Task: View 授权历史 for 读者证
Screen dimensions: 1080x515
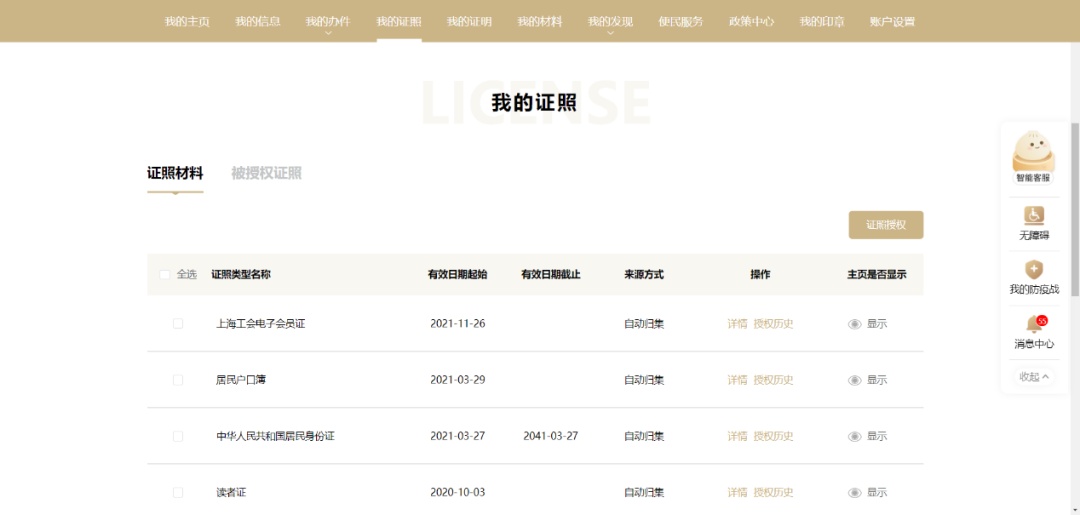Action: pyautogui.click(x=773, y=493)
